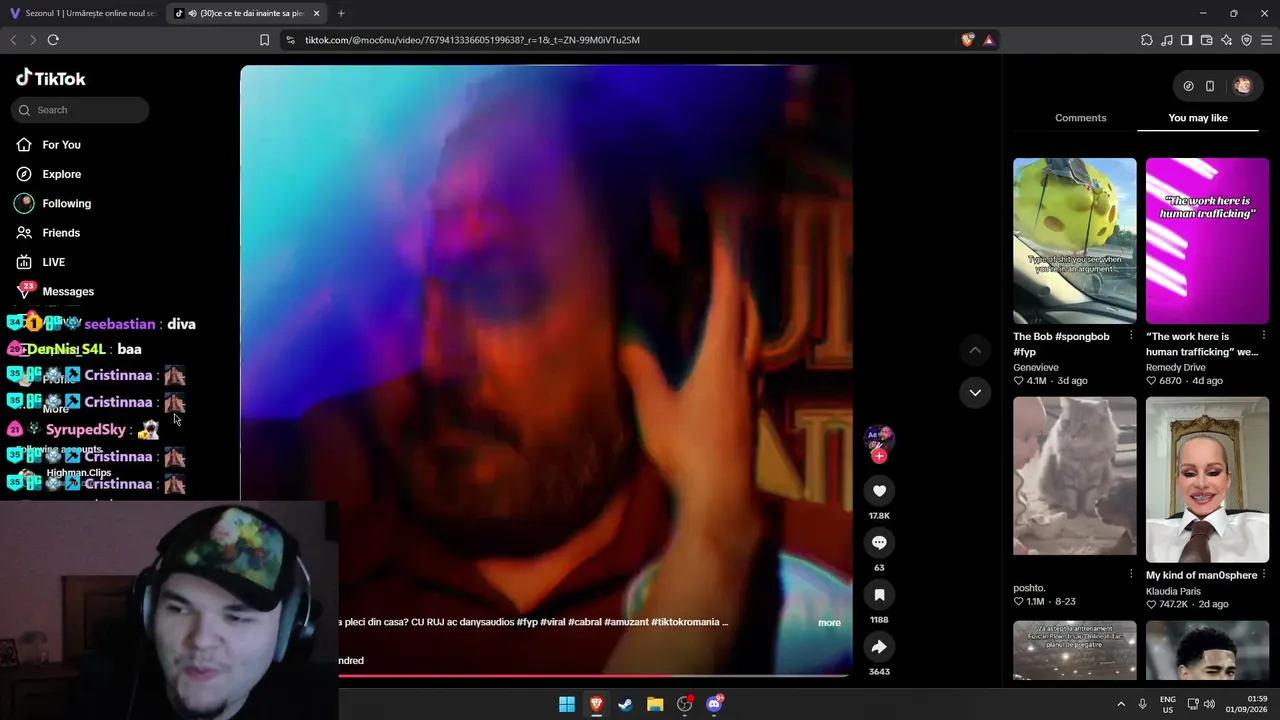The width and height of the screenshot is (1280, 720).
Task: Click the #fyp hashtag in the caption
Action: tap(527, 622)
